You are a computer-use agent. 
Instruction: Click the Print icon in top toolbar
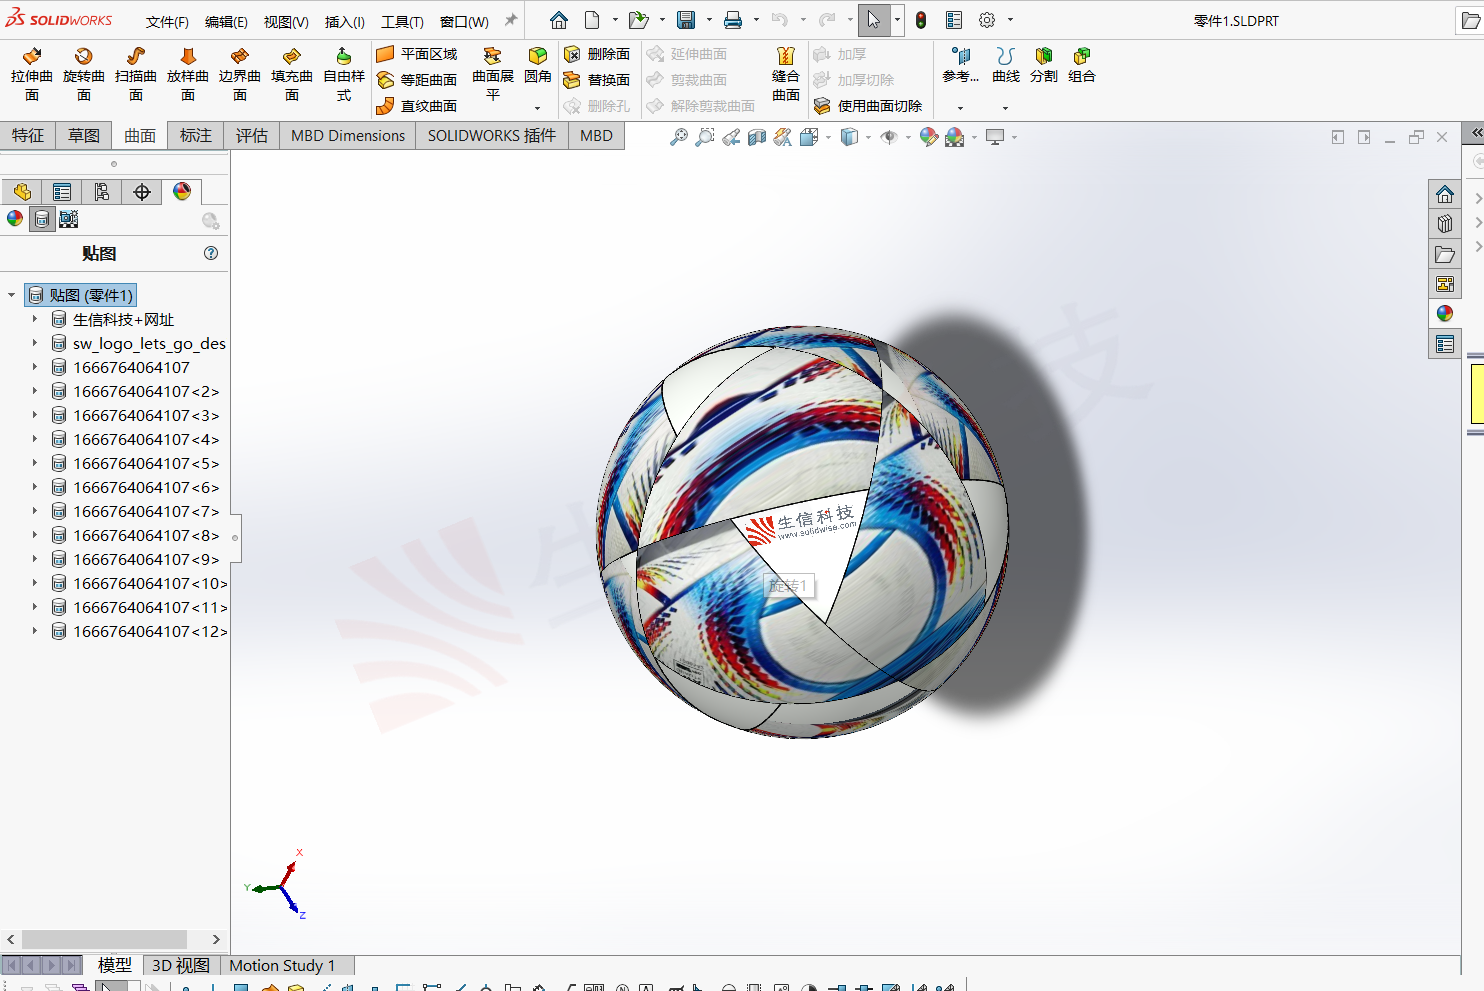tap(733, 20)
